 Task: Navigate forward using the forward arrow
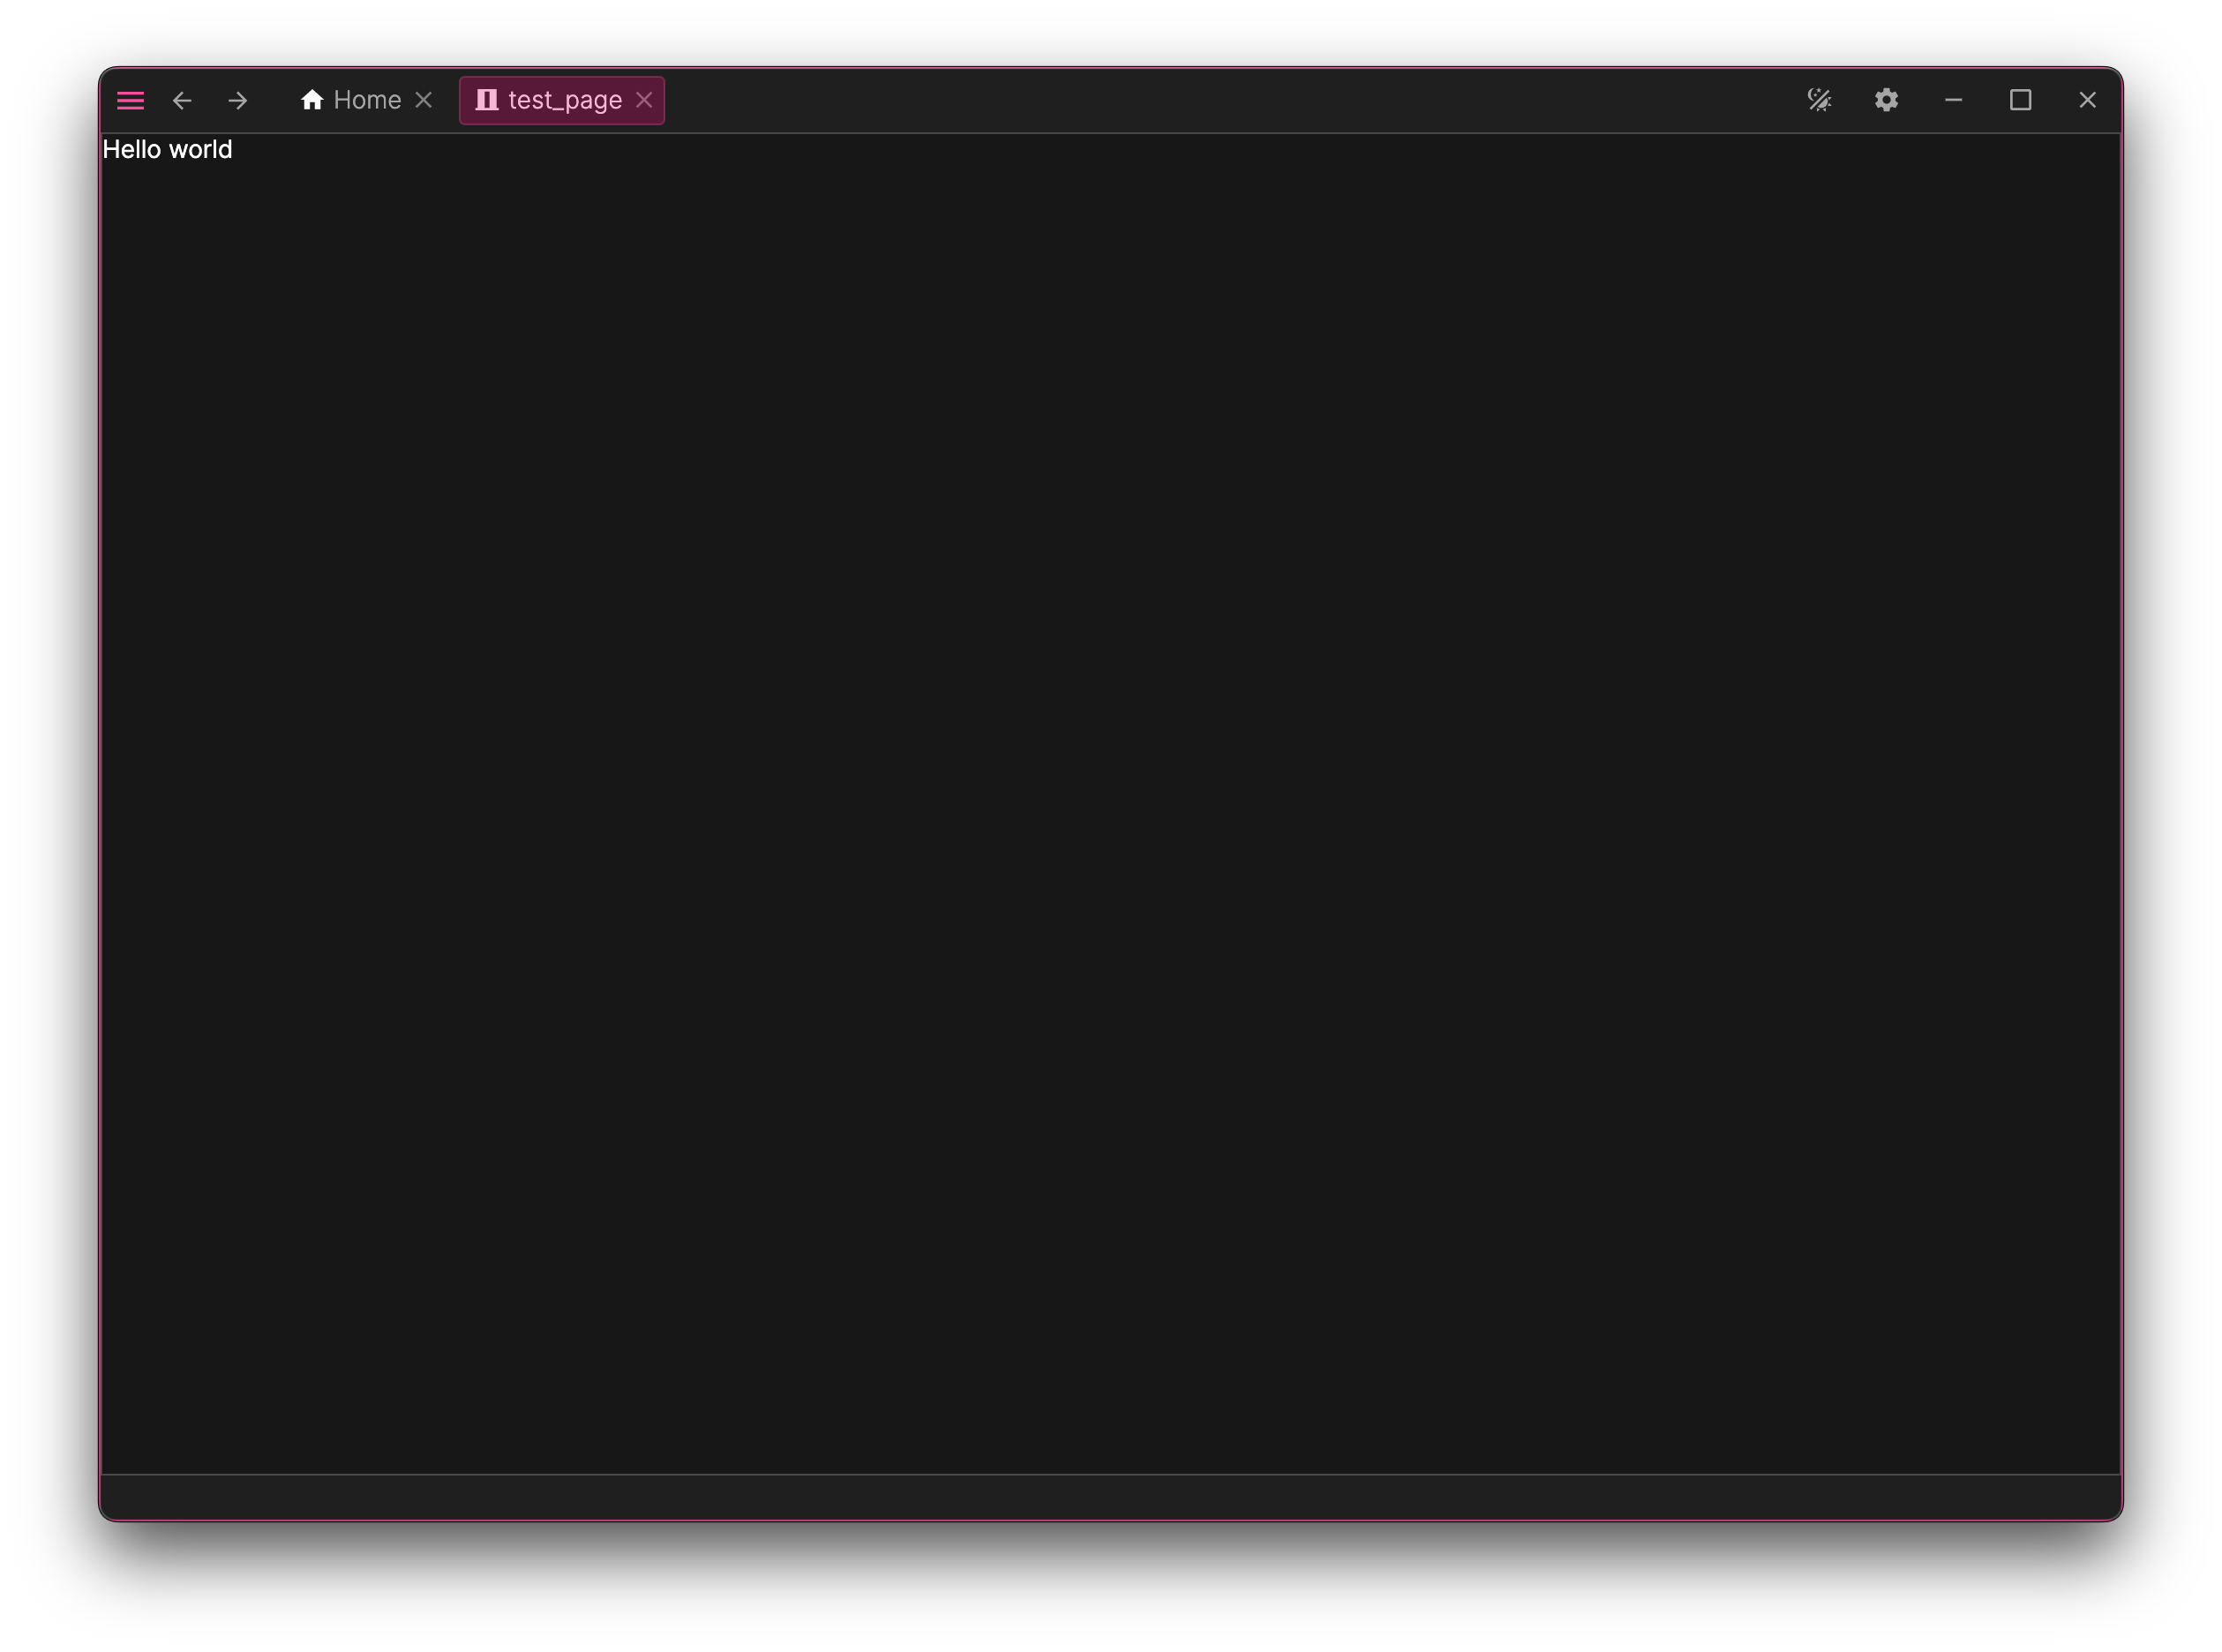tap(238, 100)
